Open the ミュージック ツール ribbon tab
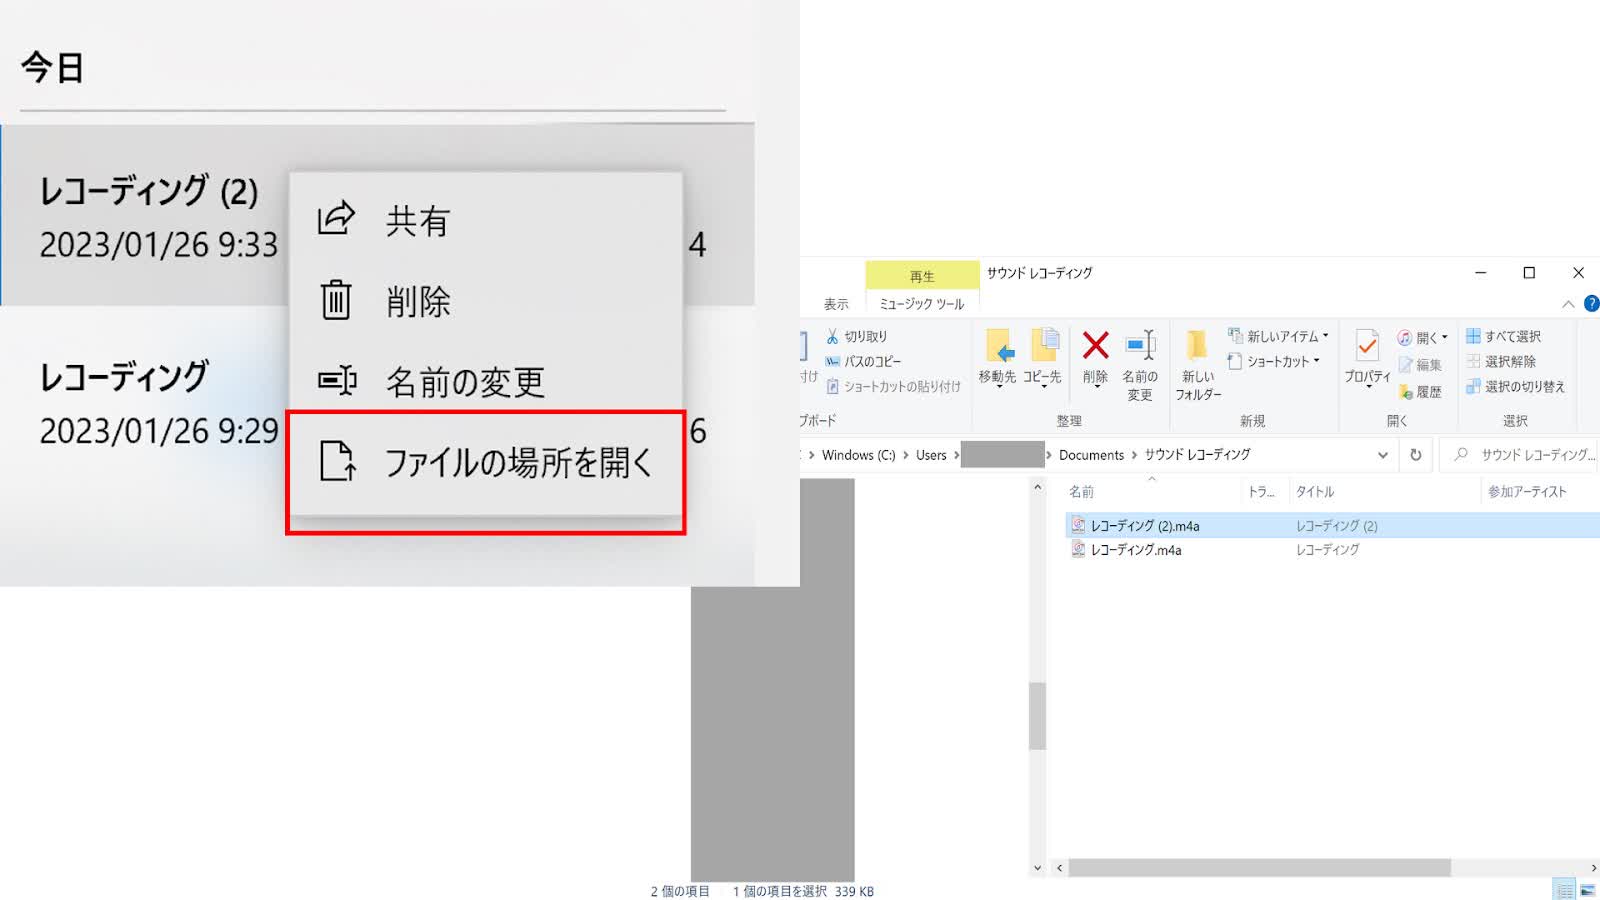This screenshot has height=900, width=1600. 922,304
